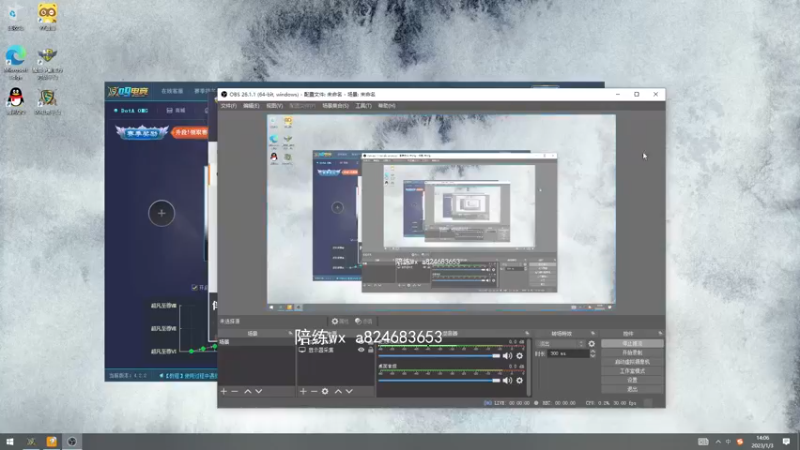Open Microsoft Edge desktop icon
This screenshot has width=800, height=450.
click(x=16, y=62)
